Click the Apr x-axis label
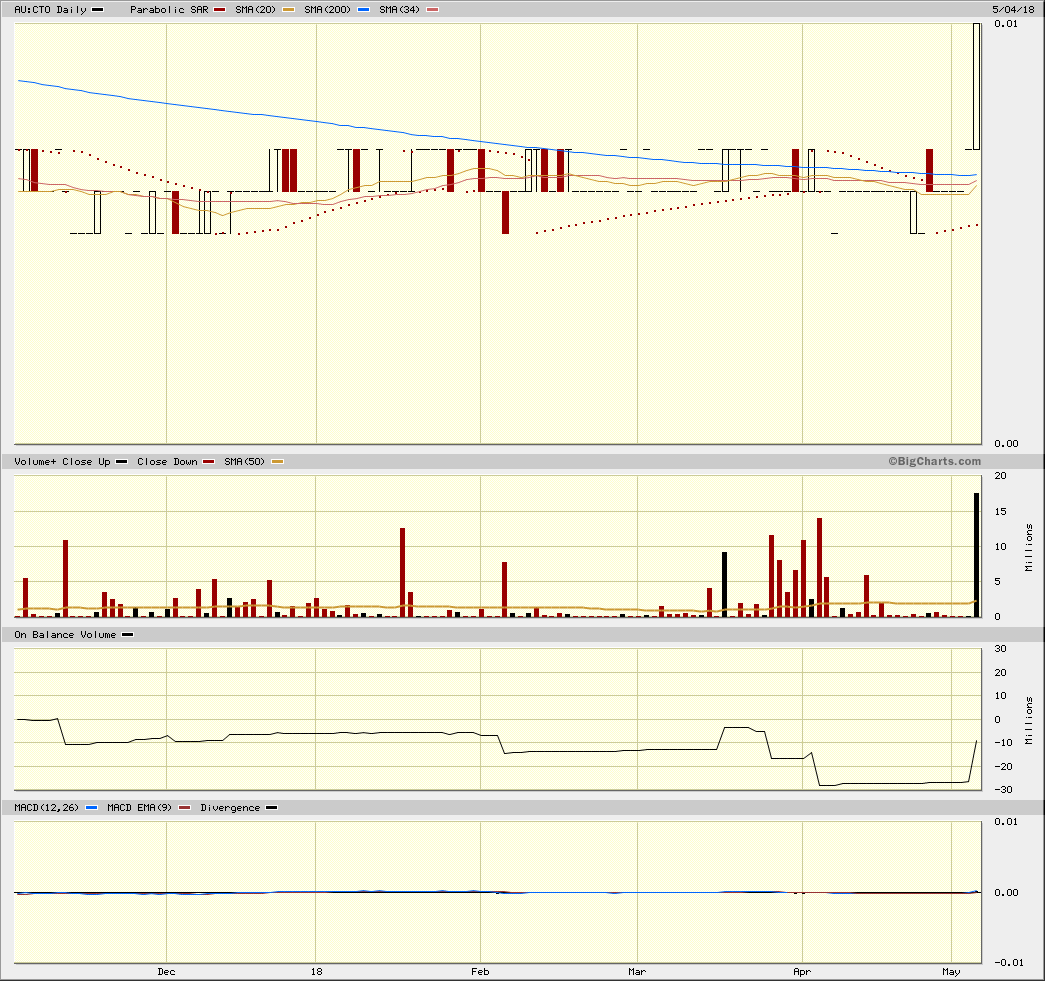The image size is (1045, 981). point(802,972)
